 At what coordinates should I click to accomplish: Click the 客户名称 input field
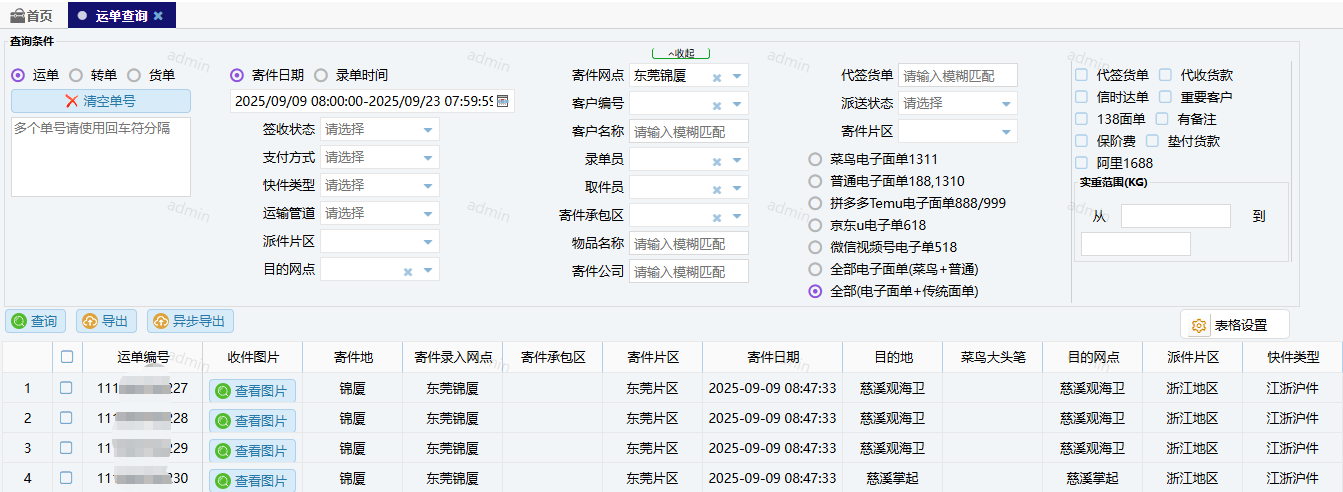click(x=689, y=131)
